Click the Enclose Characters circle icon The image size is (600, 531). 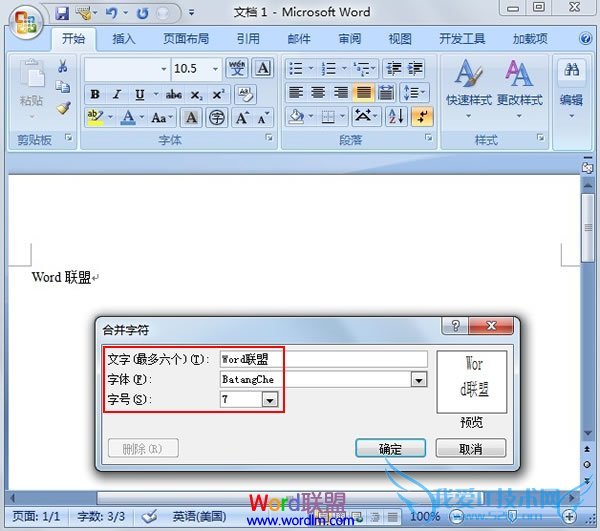tap(217, 118)
